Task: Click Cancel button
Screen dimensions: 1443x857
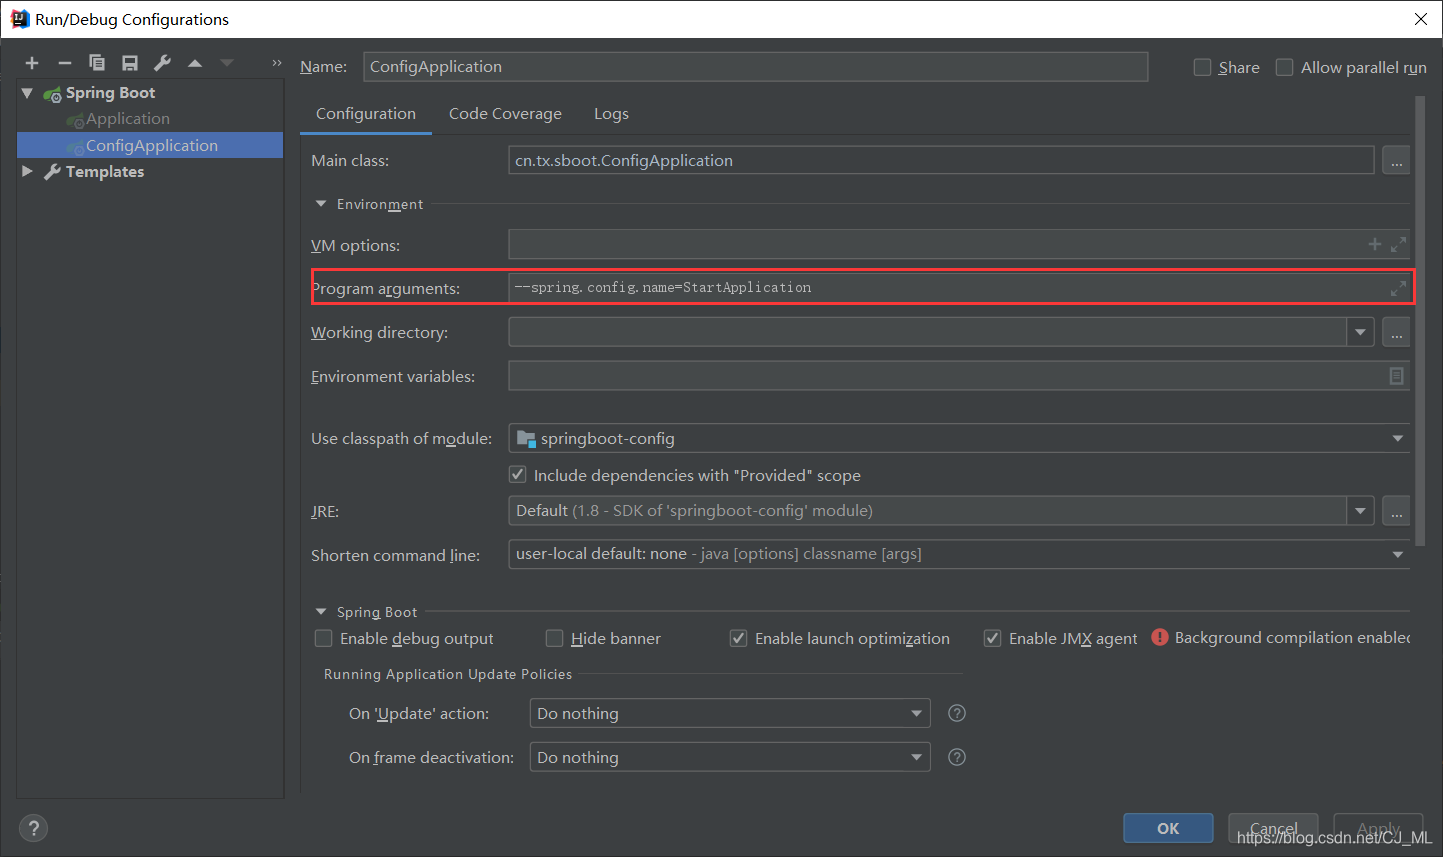Action: pos(1273,828)
